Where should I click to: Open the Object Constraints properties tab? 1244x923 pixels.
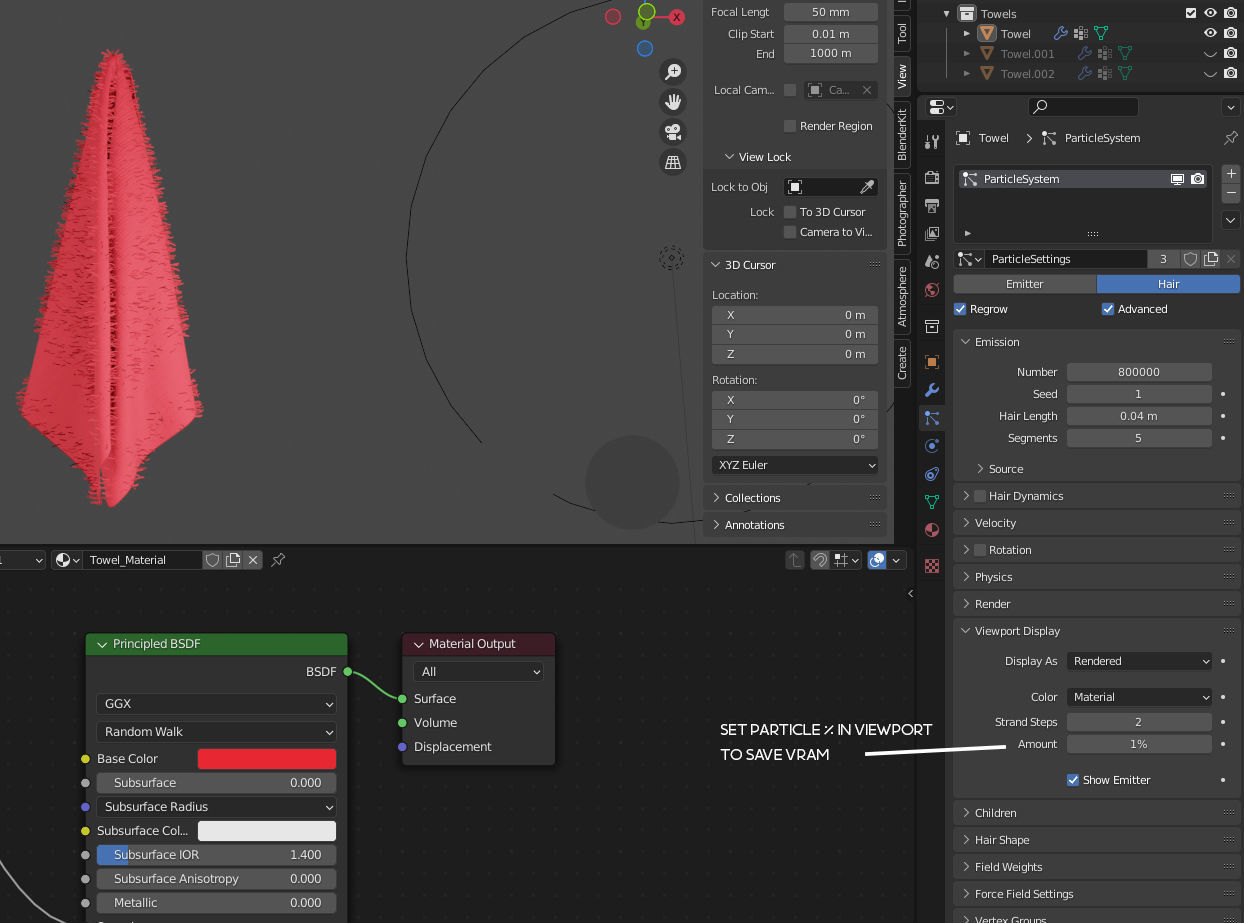click(x=932, y=474)
